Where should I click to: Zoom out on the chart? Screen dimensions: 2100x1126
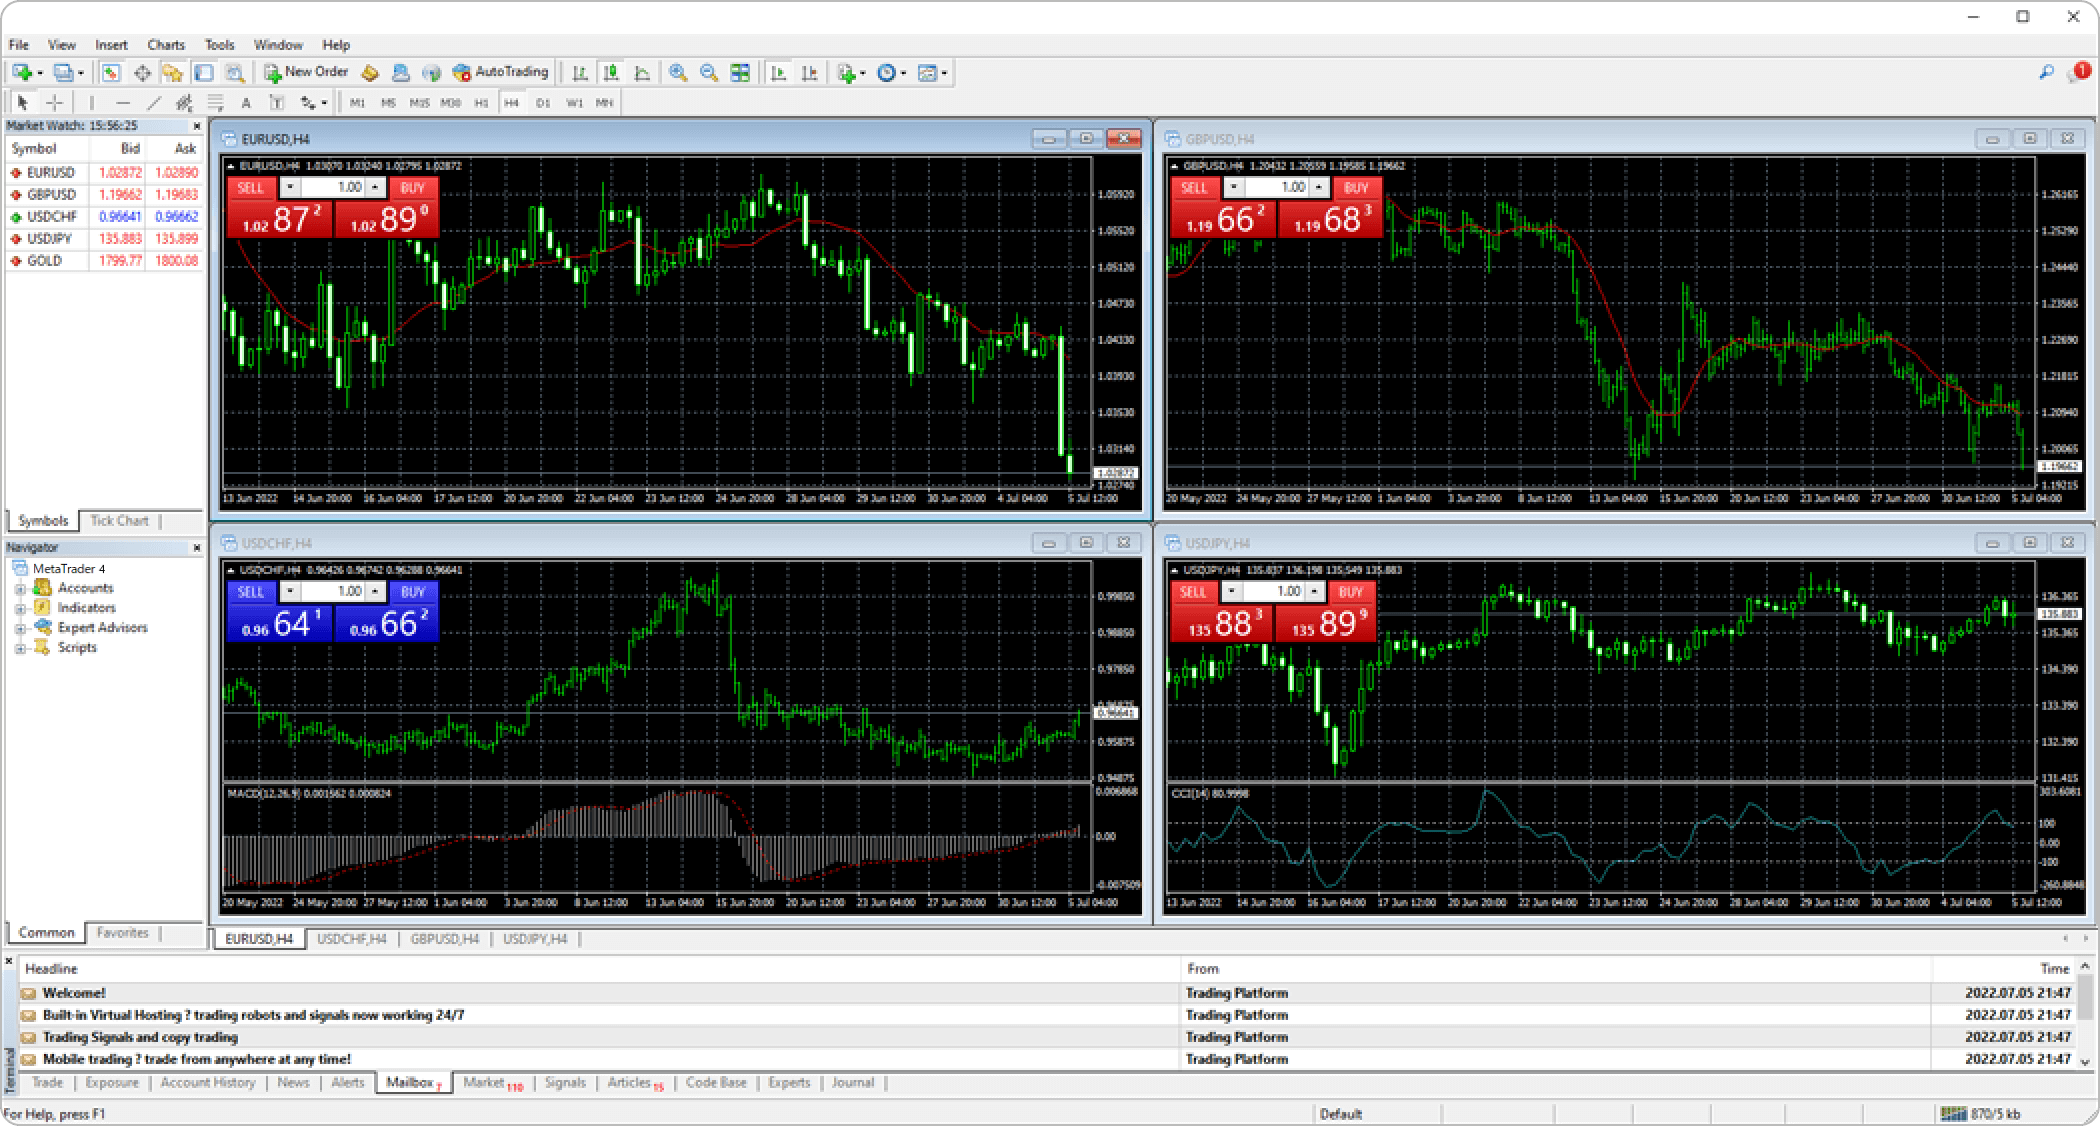pos(709,72)
